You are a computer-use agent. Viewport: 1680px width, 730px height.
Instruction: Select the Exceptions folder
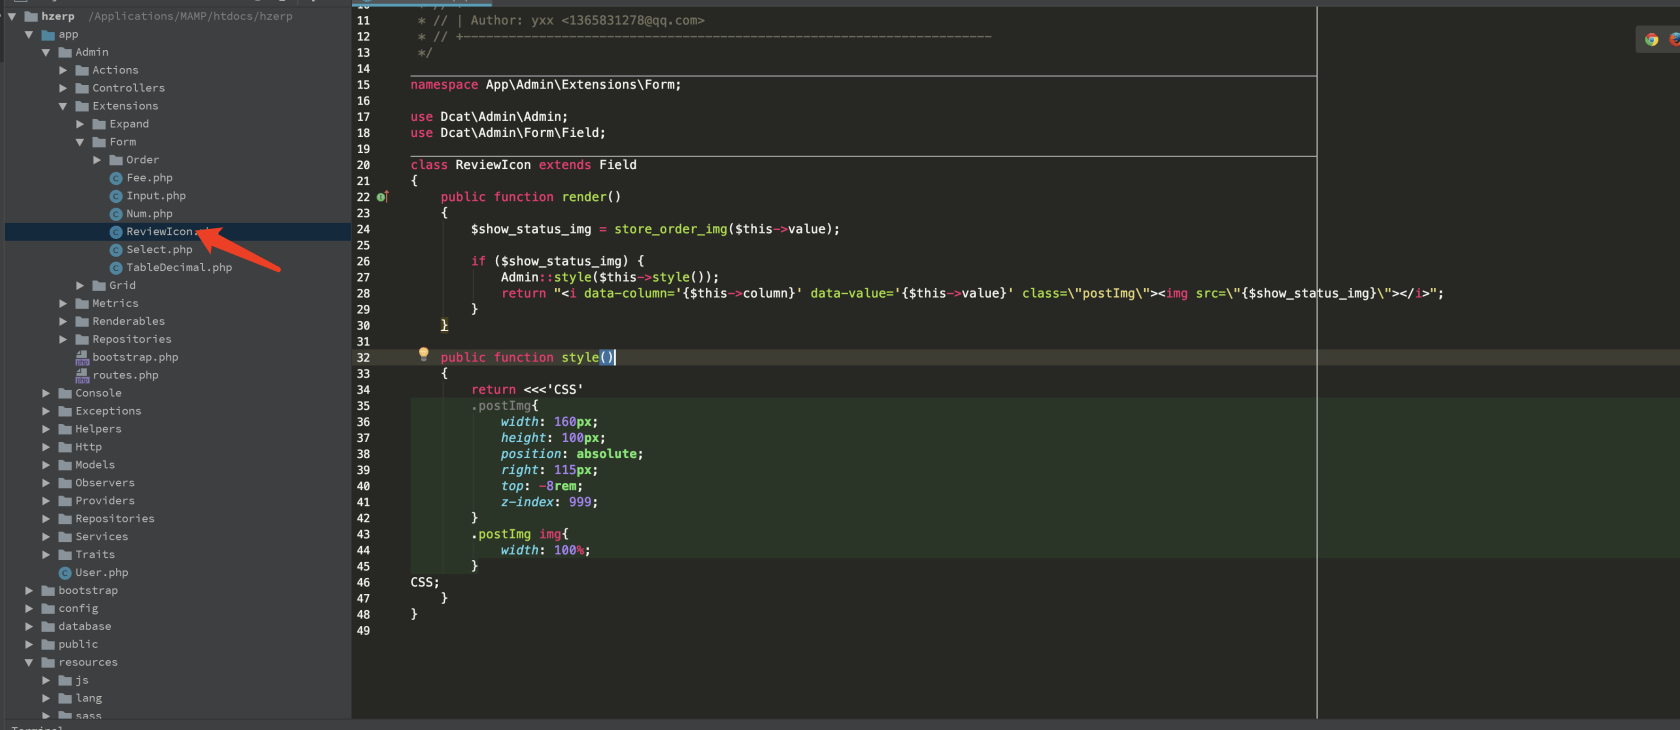click(x=108, y=412)
